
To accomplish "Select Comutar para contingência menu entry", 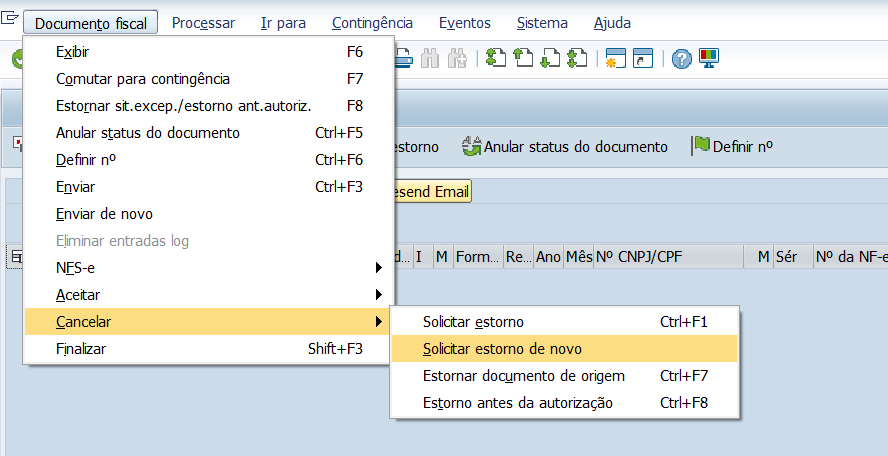I will pyautogui.click(x=208, y=79).
